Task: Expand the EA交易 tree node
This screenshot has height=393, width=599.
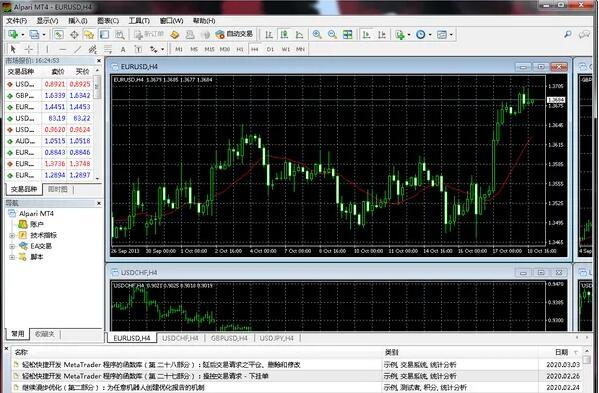Action: pos(12,246)
